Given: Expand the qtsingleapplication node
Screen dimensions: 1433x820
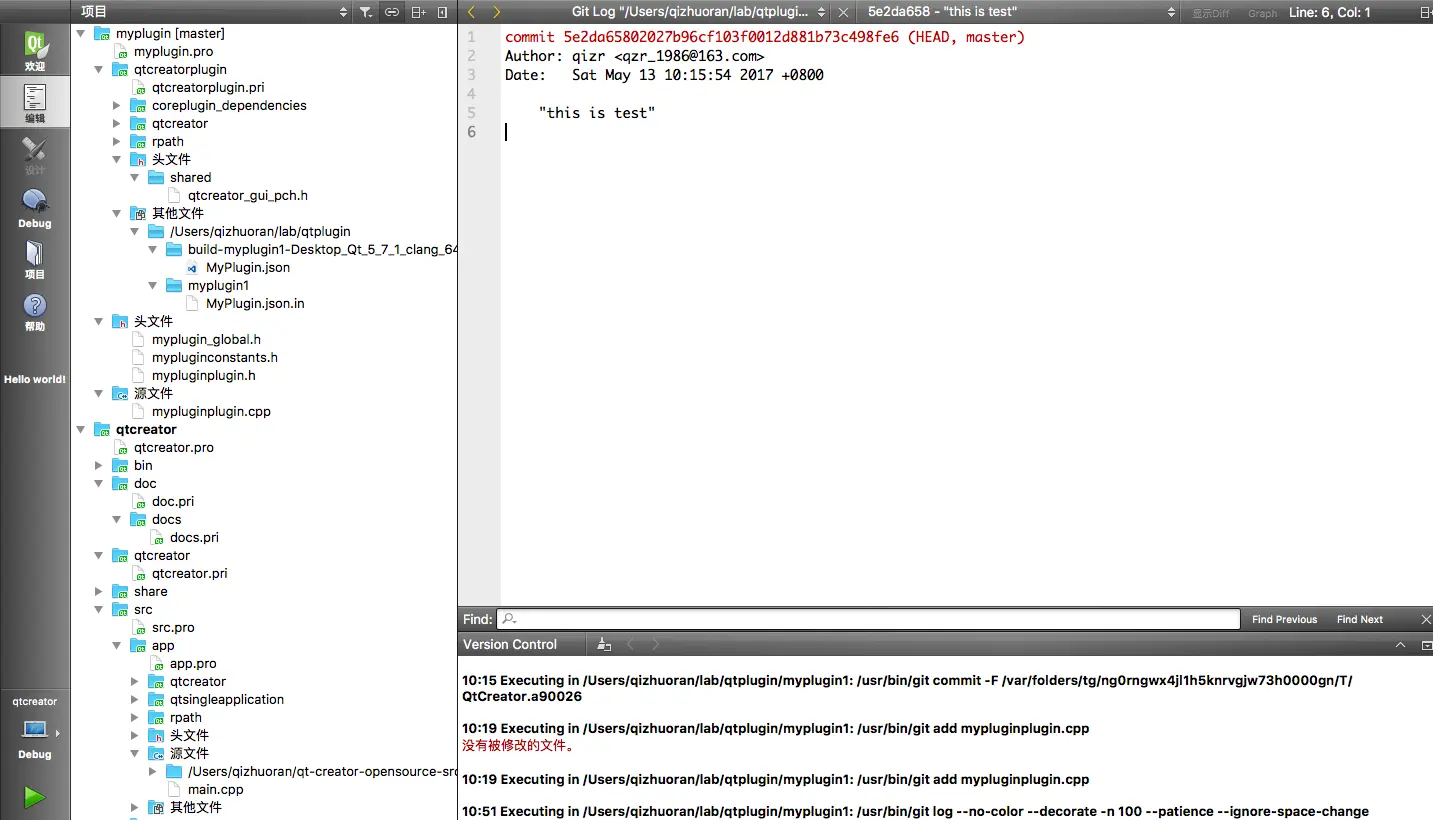Looking at the screenshot, I should coord(135,699).
